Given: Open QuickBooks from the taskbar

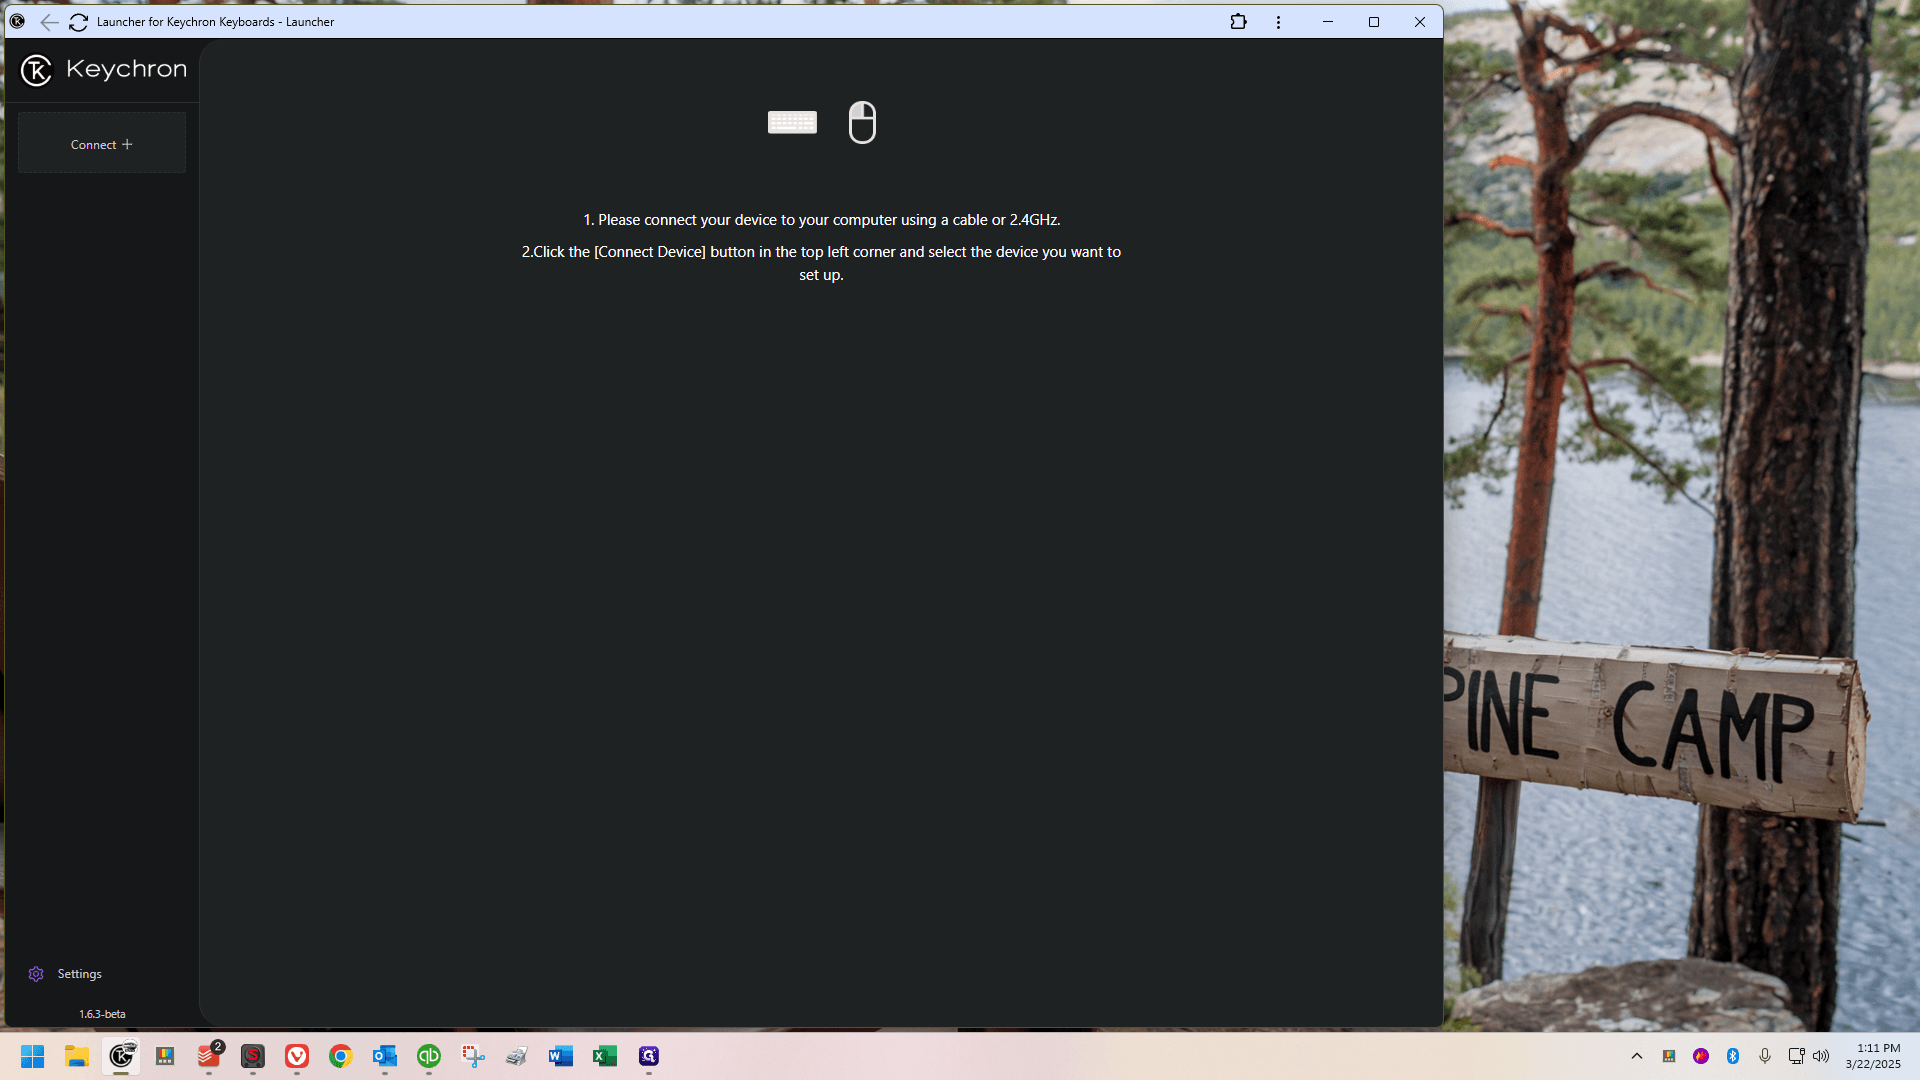Looking at the screenshot, I should click(x=429, y=1056).
